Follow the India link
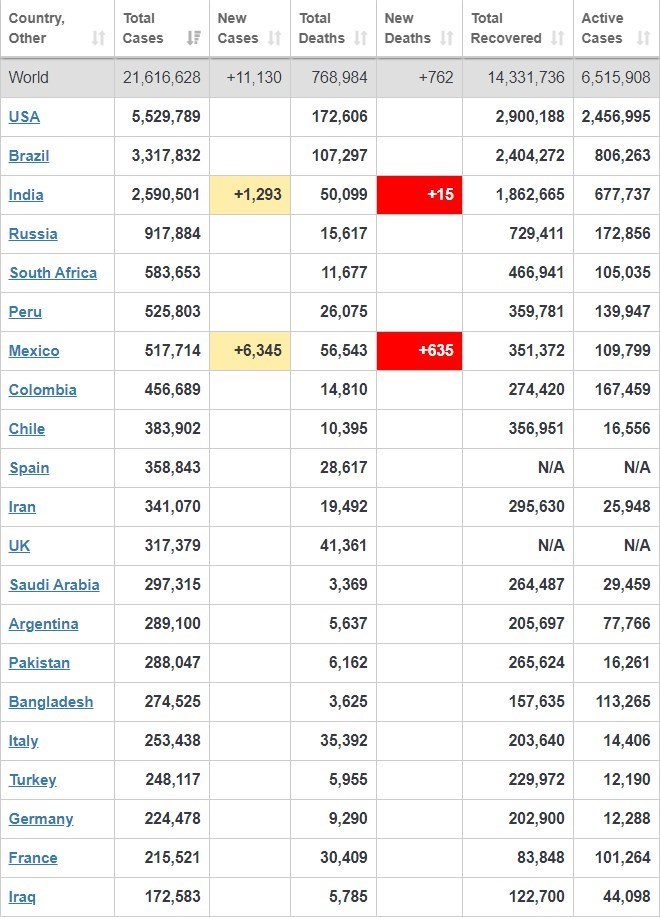Viewport: 660px width, 917px height. pos(26,195)
